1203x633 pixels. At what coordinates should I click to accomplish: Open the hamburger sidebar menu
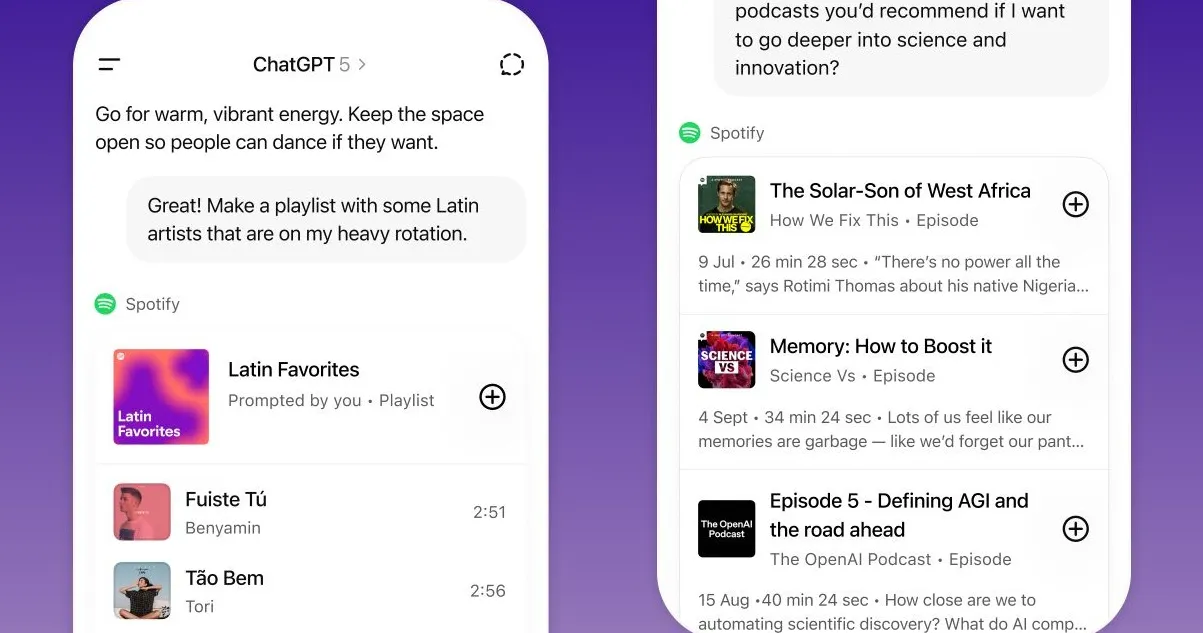109,65
